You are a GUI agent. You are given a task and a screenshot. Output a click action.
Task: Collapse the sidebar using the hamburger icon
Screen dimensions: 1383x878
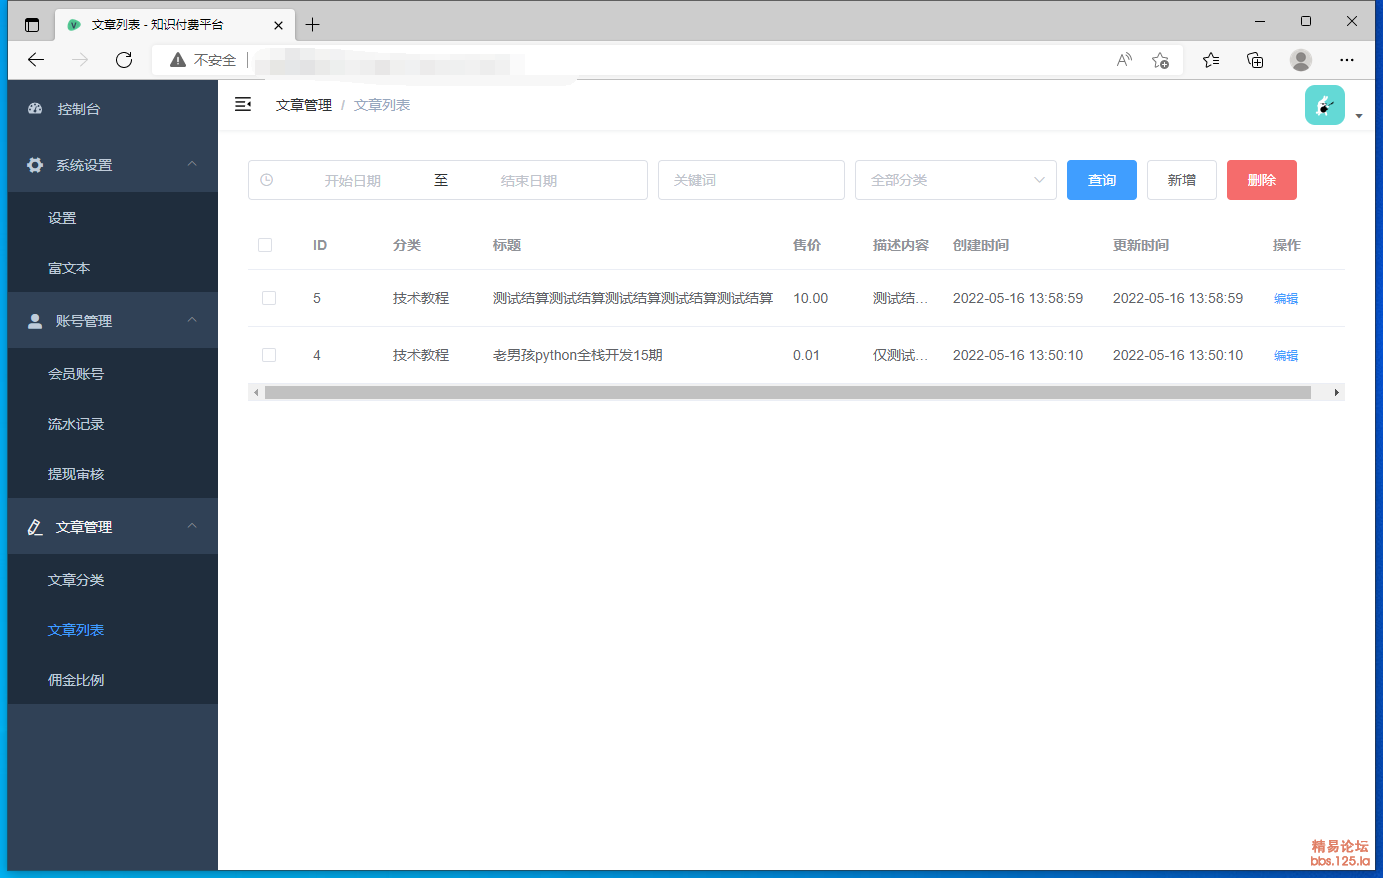243,103
